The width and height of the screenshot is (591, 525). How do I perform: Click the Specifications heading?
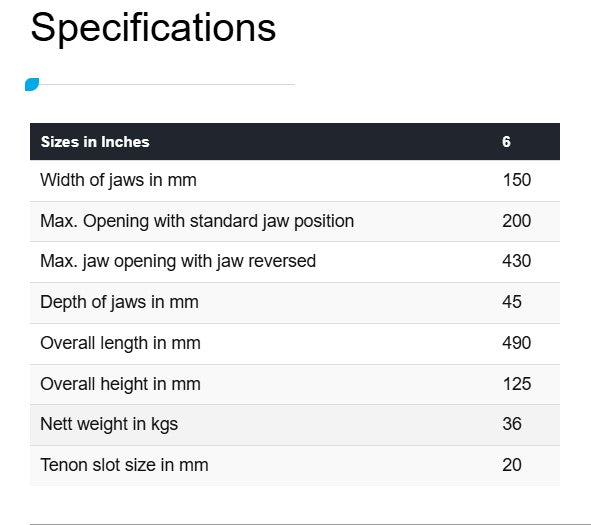pos(153,29)
